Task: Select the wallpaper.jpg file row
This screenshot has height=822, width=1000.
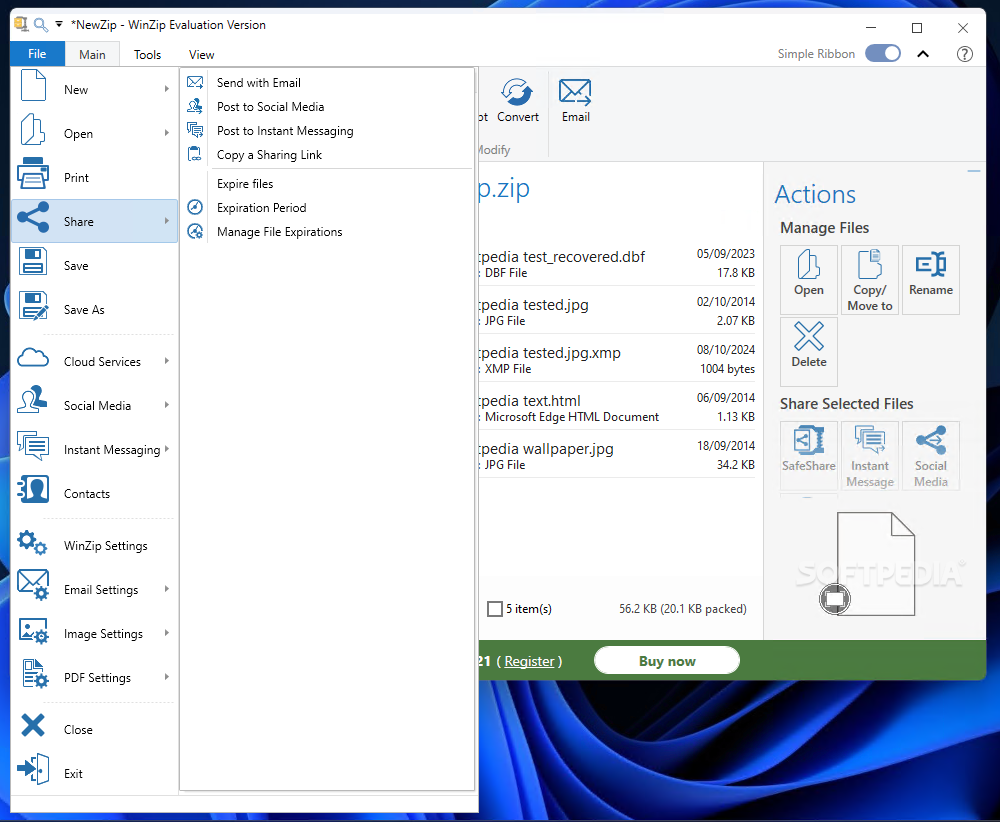Action: click(617, 455)
